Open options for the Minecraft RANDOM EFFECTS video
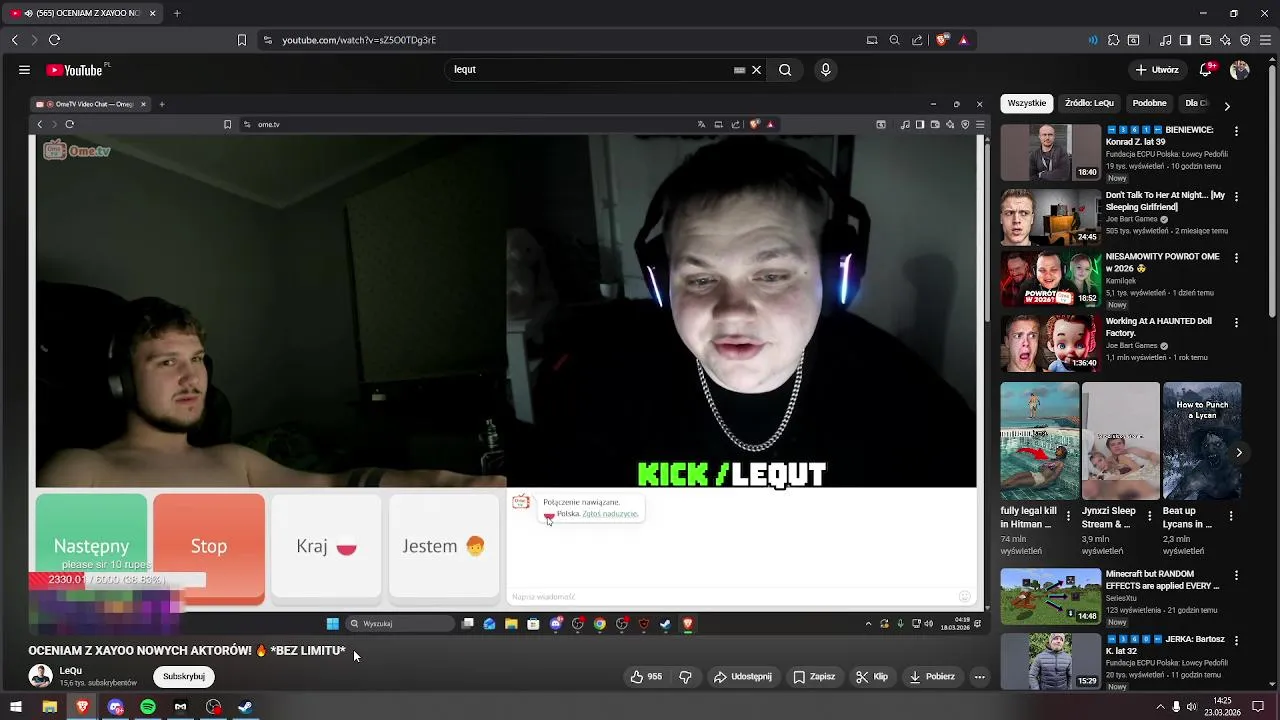Image resolution: width=1280 pixels, height=720 pixels. (1236, 575)
